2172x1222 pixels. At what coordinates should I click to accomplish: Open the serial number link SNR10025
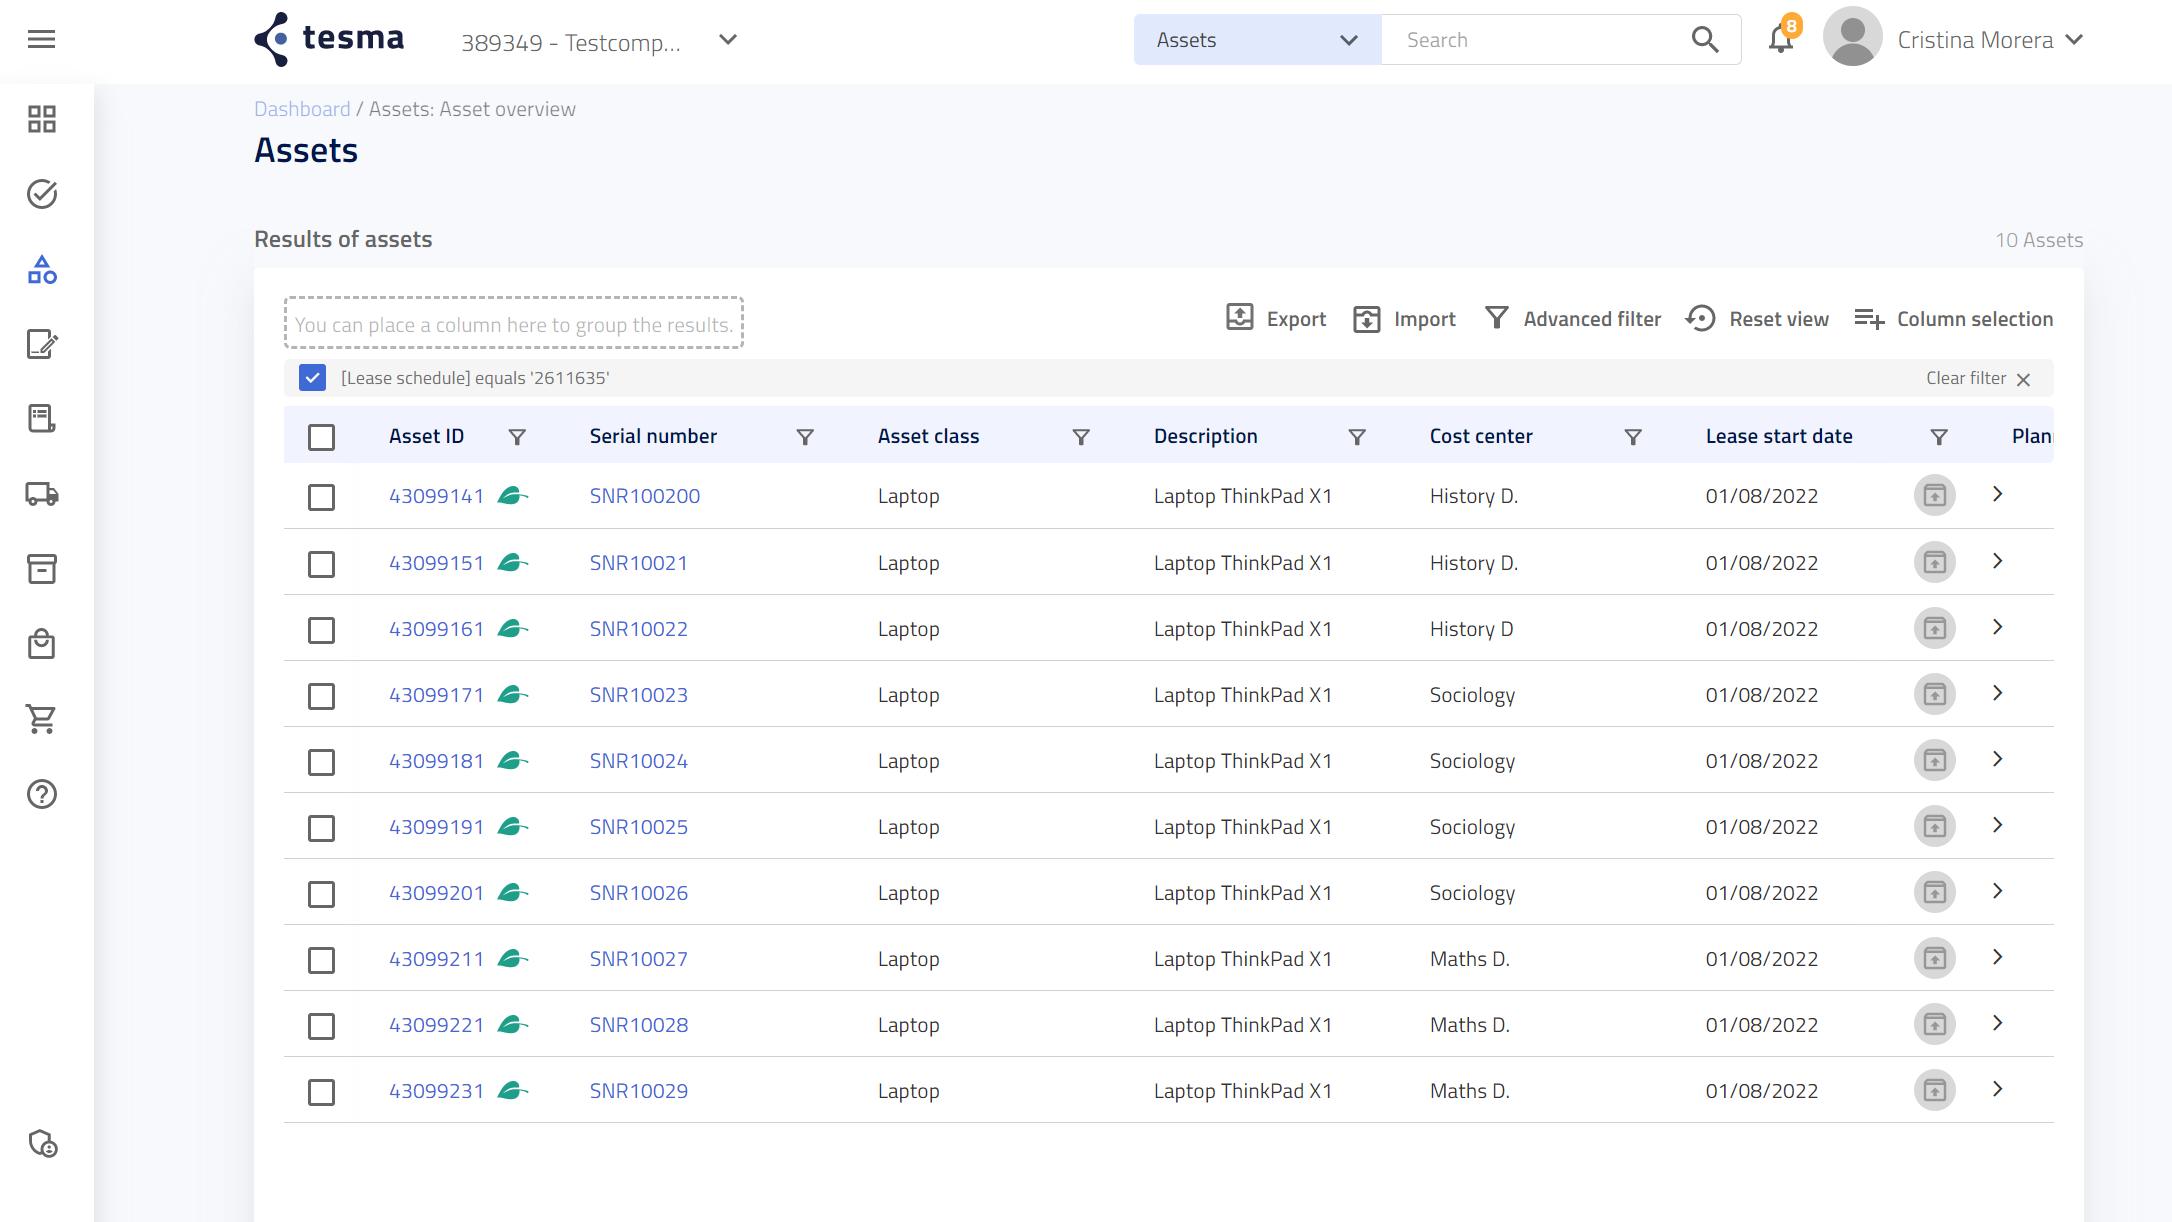[638, 827]
